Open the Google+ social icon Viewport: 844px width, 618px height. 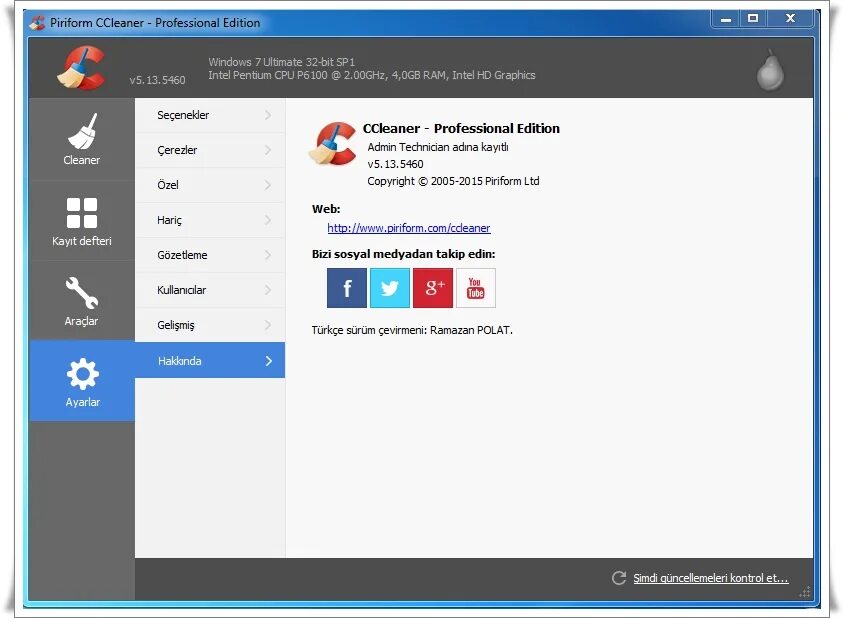pyautogui.click(x=433, y=288)
